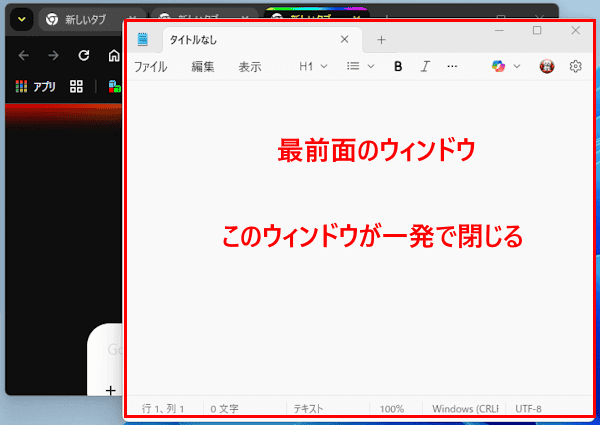Expand the Copilot dropdown chevron
This screenshot has width=600, height=425.
517,67
